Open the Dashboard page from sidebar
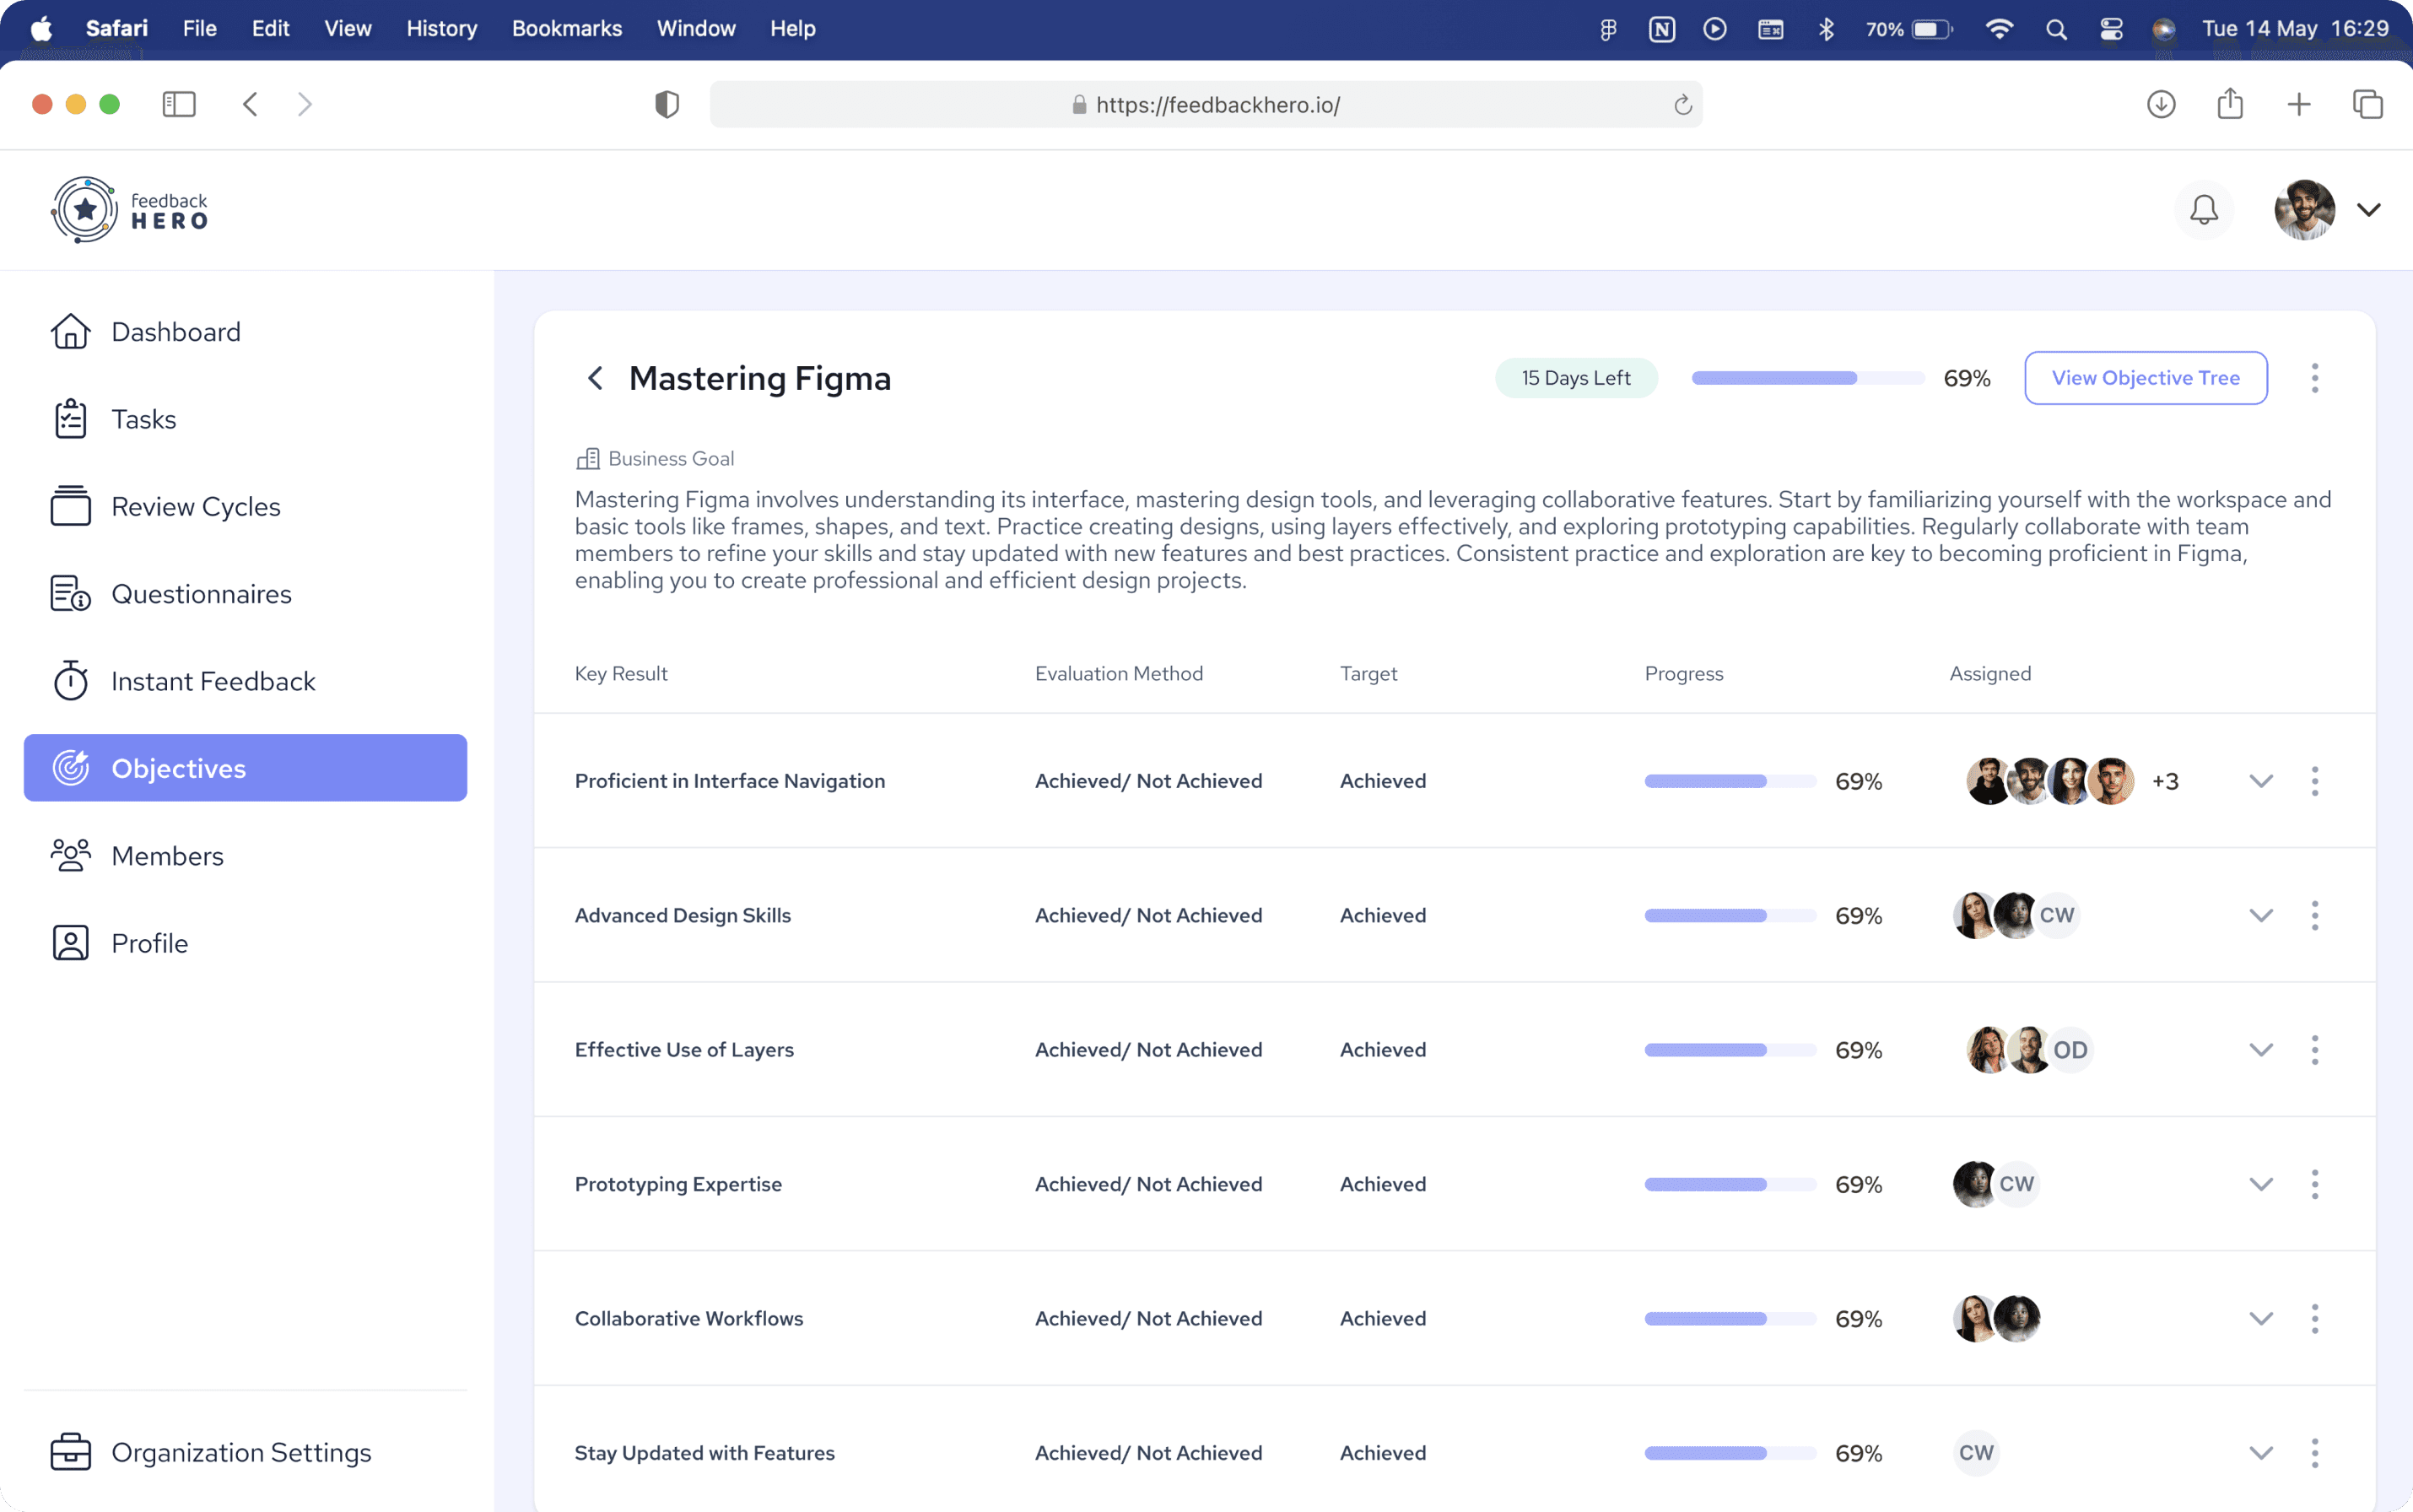This screenshot has width=2413, height=1512. click(245, 332)
